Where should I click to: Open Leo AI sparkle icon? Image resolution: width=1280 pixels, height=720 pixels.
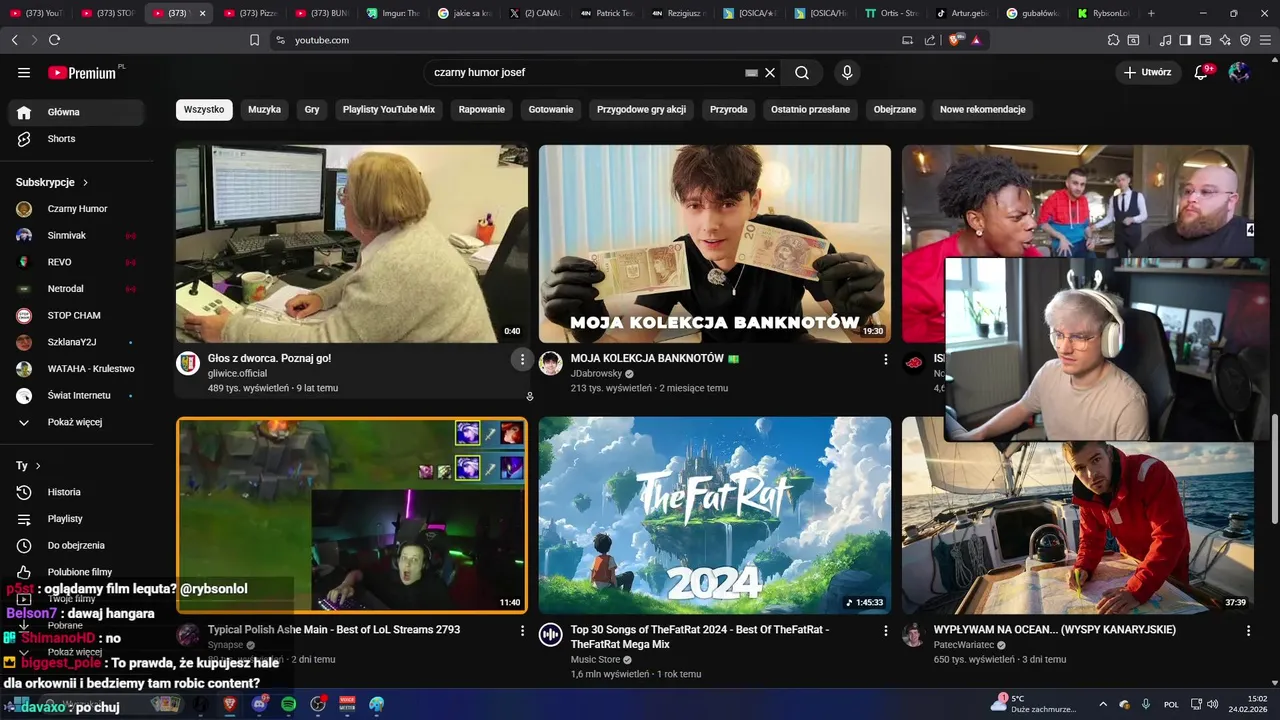1225,40
